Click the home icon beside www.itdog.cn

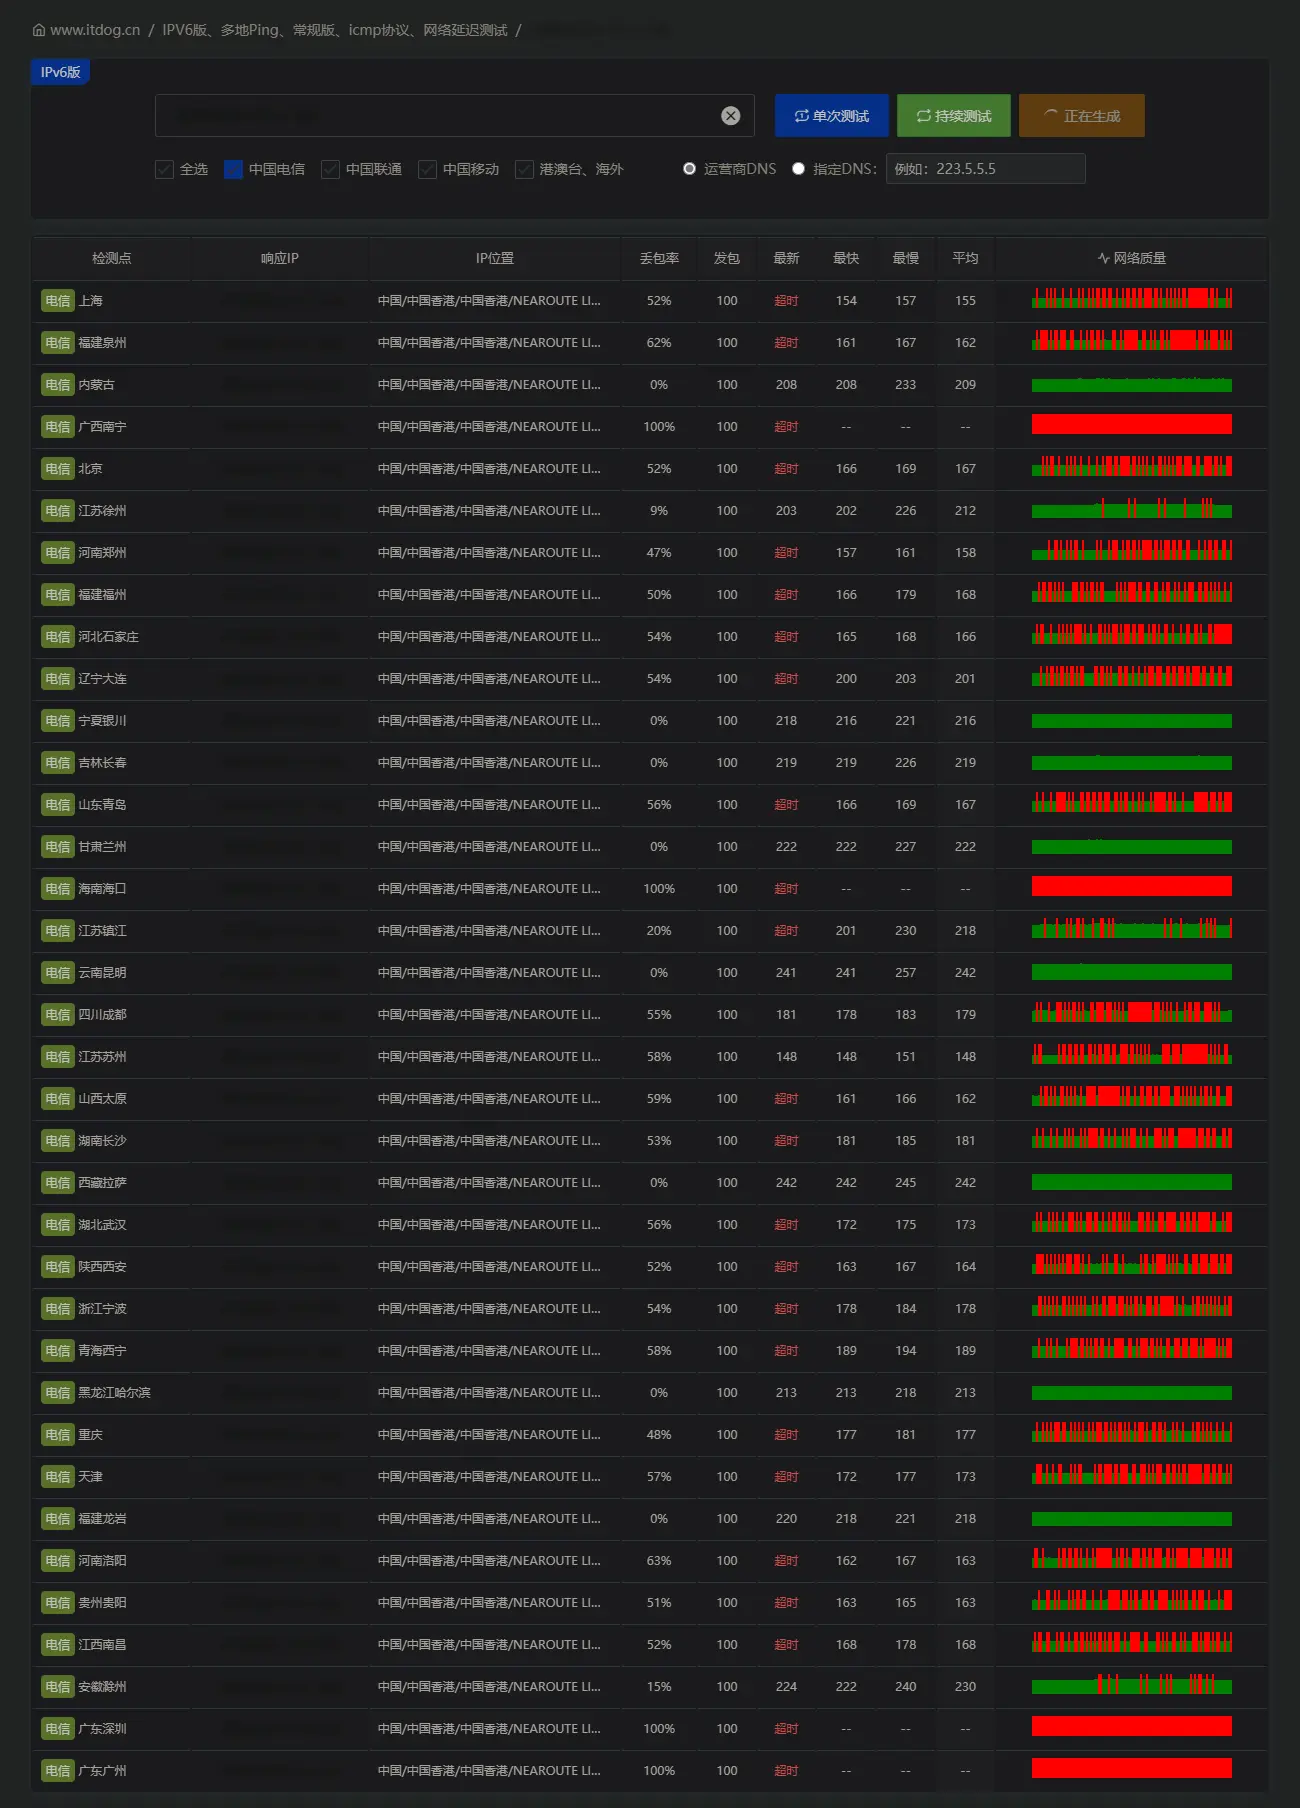coord(39,30)
